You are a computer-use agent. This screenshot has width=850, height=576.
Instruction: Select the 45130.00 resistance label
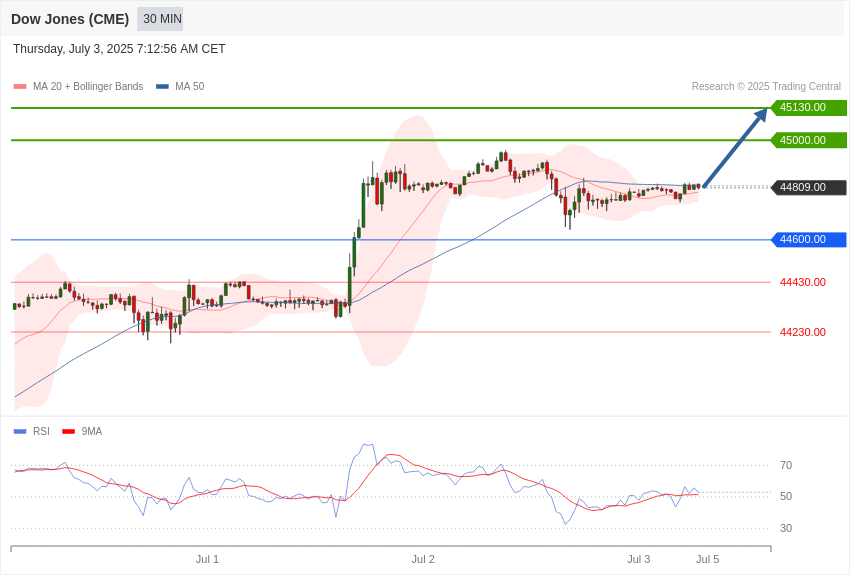coord(809,107)
